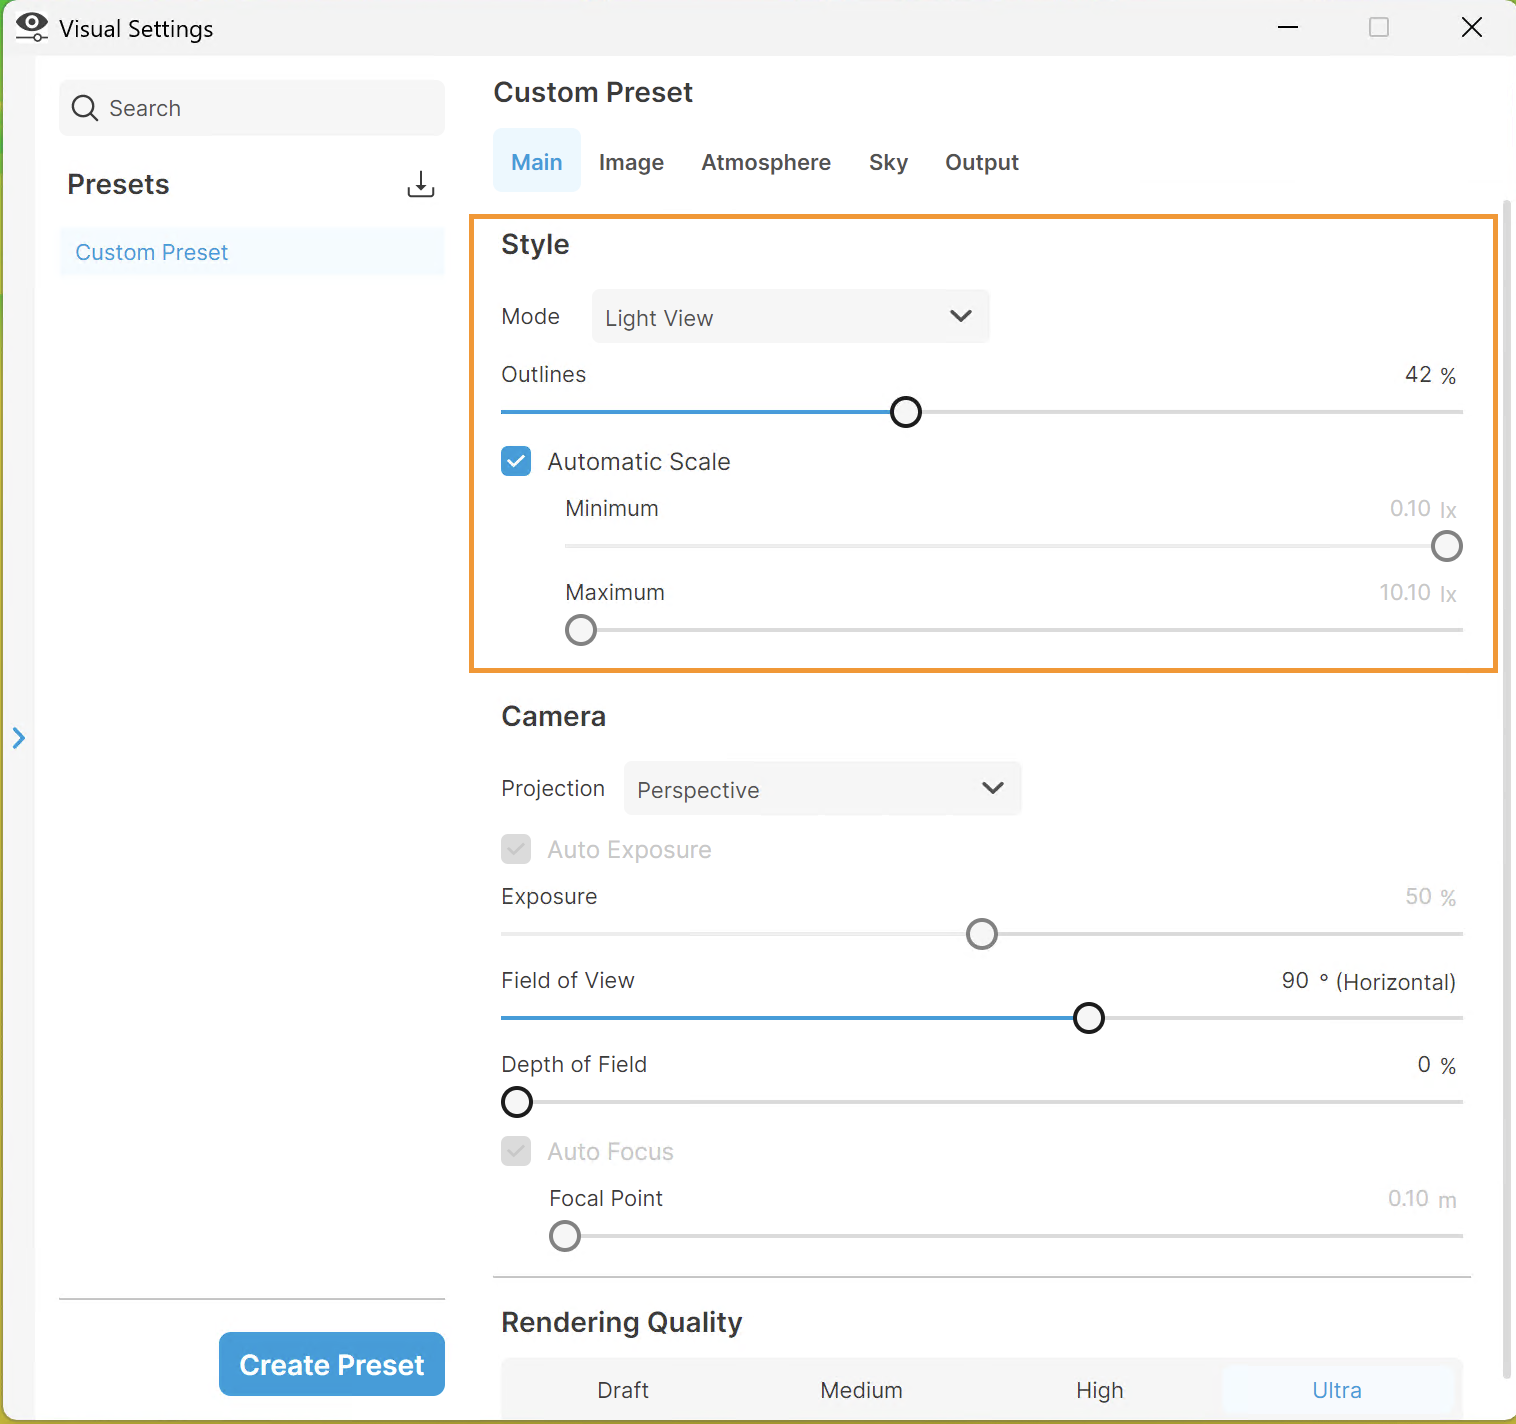This screenshot has width=1516, height=1424.
Task: Toggle the Auto Focus checkbox
Action: coord(516,1151)
